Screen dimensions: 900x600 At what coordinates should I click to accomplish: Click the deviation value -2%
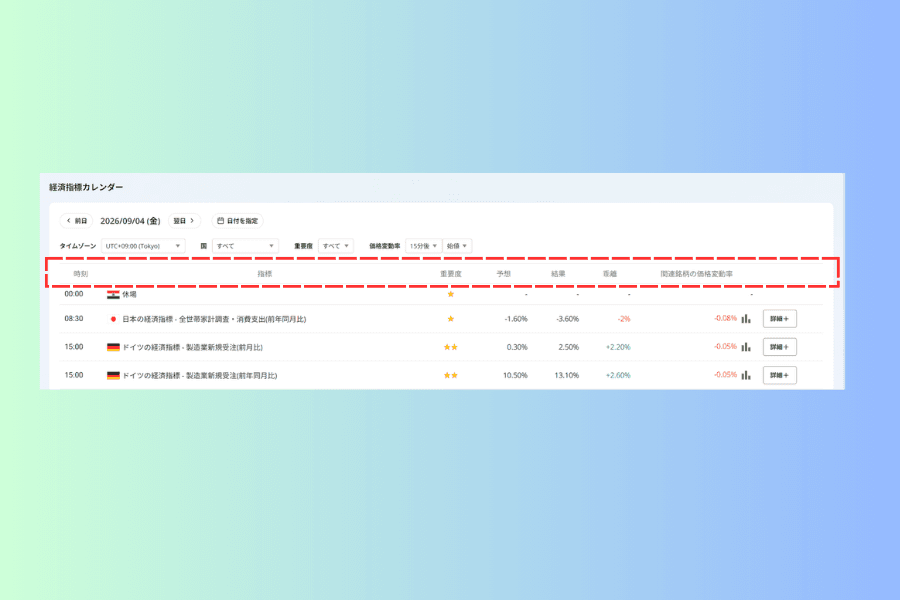tap(624, 319)
